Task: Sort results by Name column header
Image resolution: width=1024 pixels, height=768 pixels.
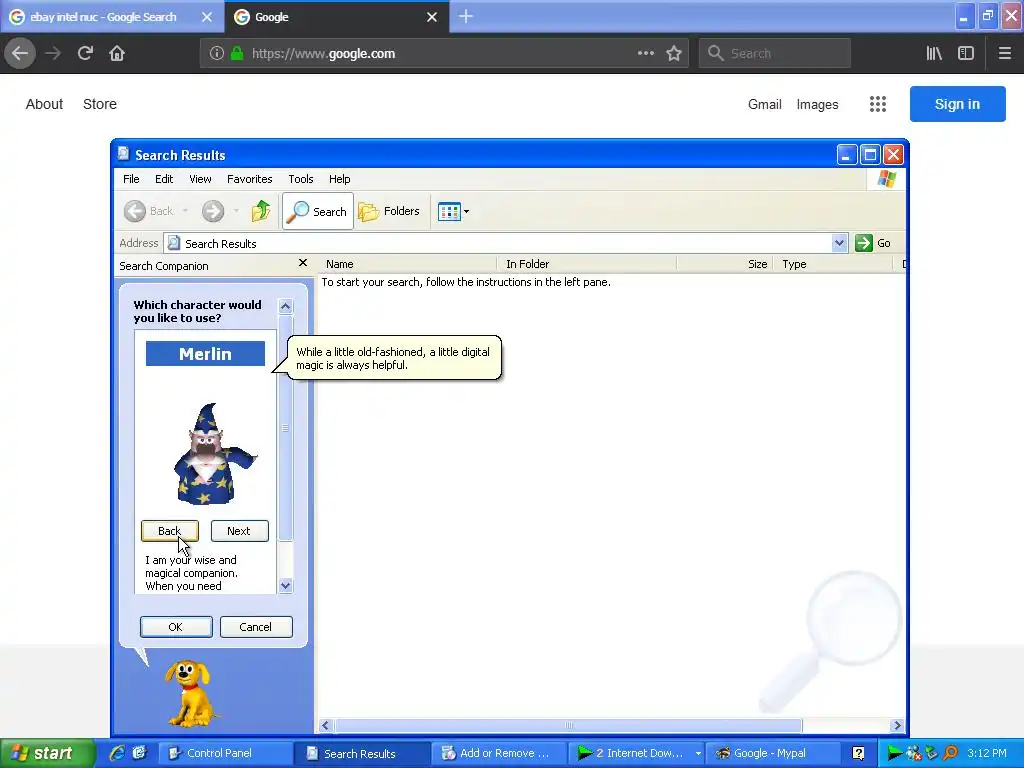Action: click(408, 264)
